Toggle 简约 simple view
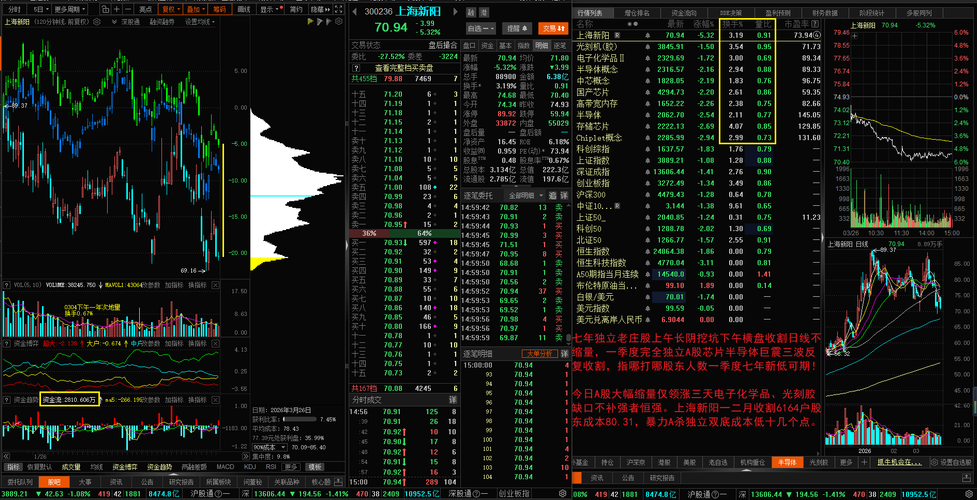 click(297, 9)
